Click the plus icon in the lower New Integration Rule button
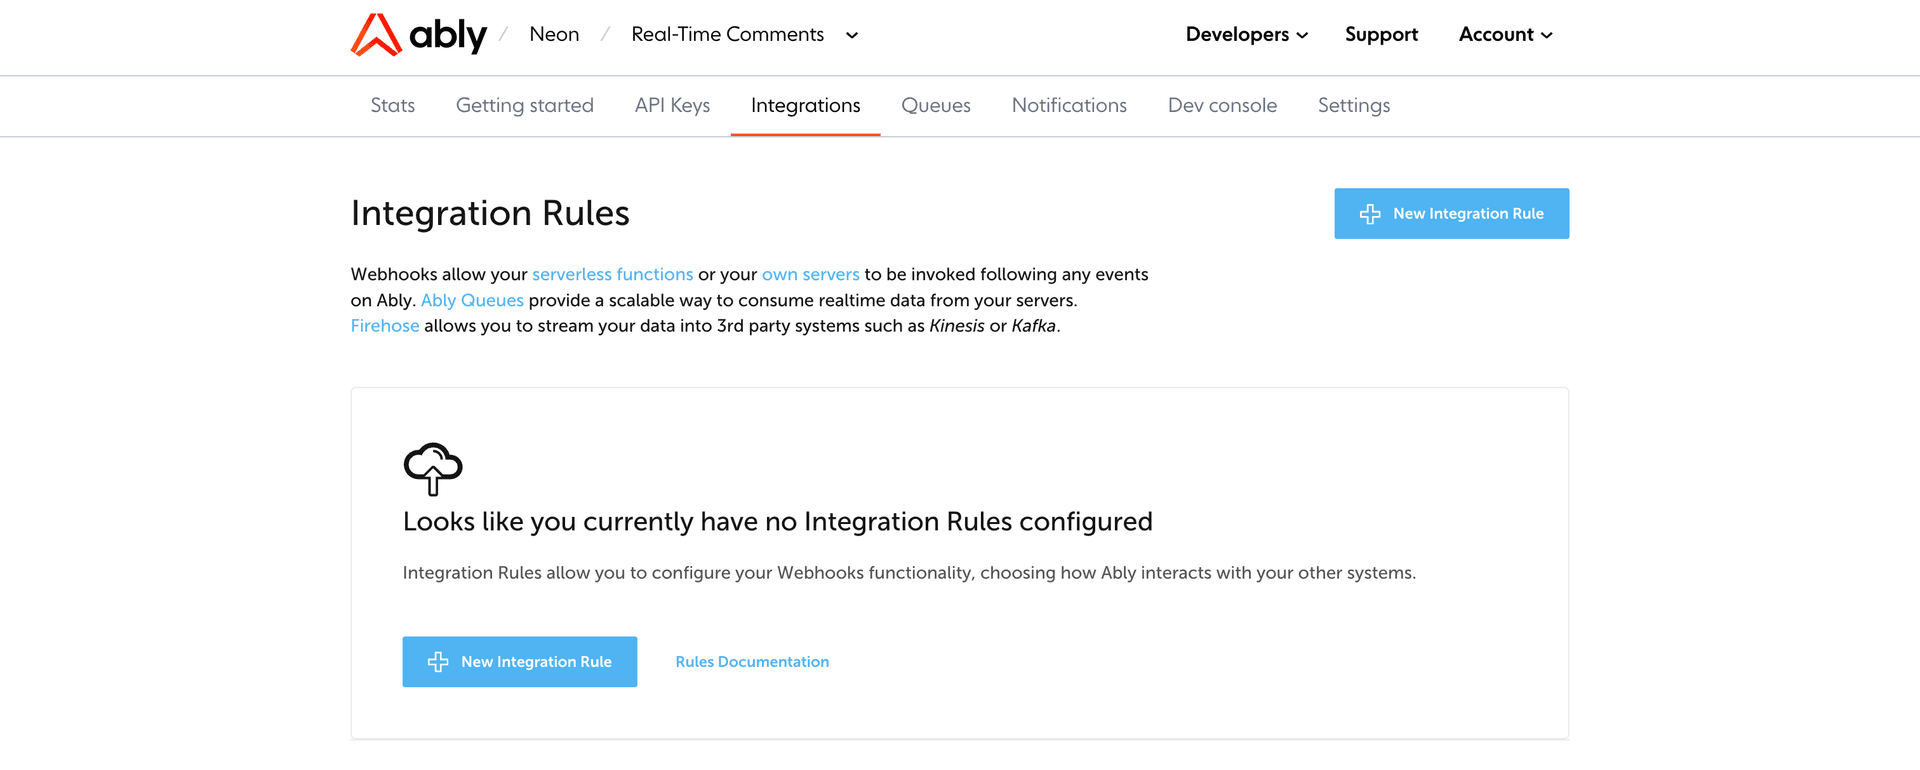Screen dimensions: 1920x770 tap(438, 662)
